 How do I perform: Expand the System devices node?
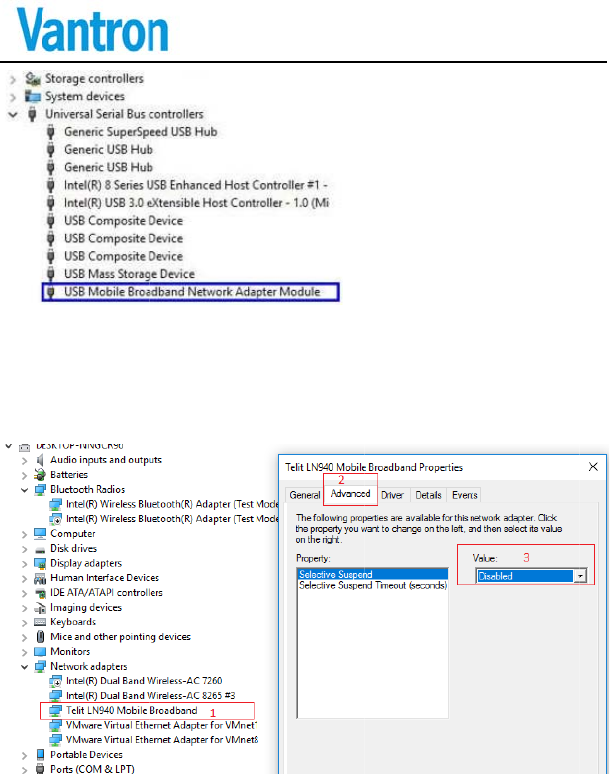[13, 97]
